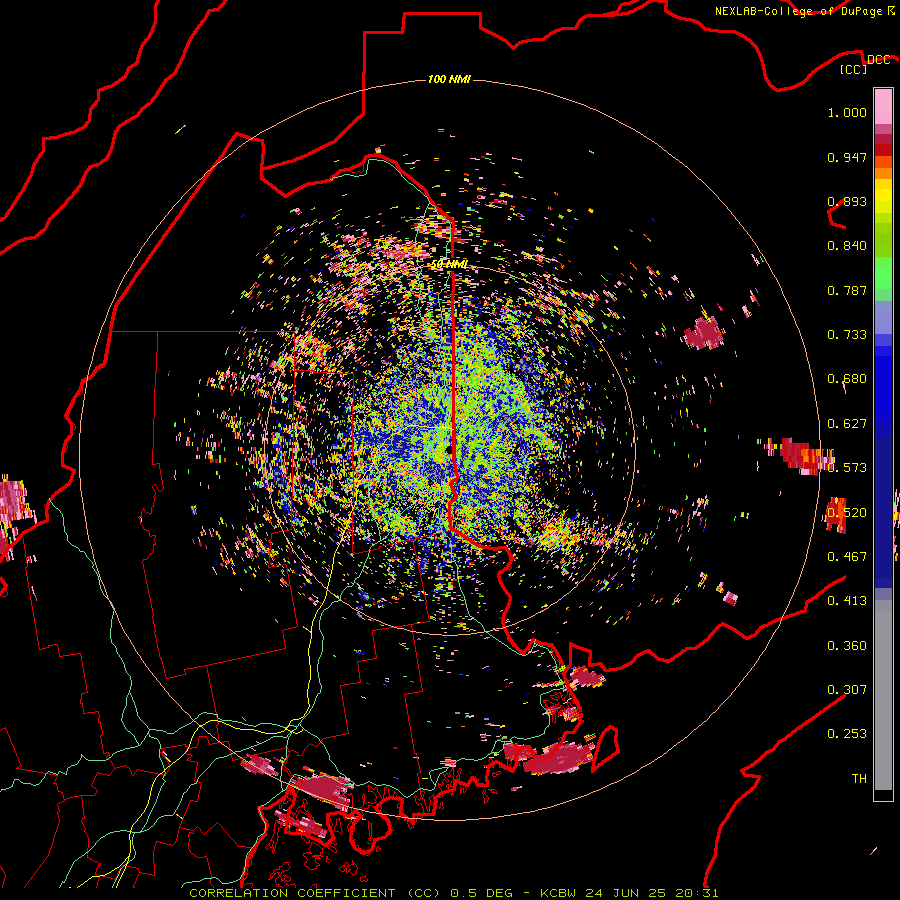Click the 0.467 scale value
Screen dimensions: 900x900
click(847, 556)
